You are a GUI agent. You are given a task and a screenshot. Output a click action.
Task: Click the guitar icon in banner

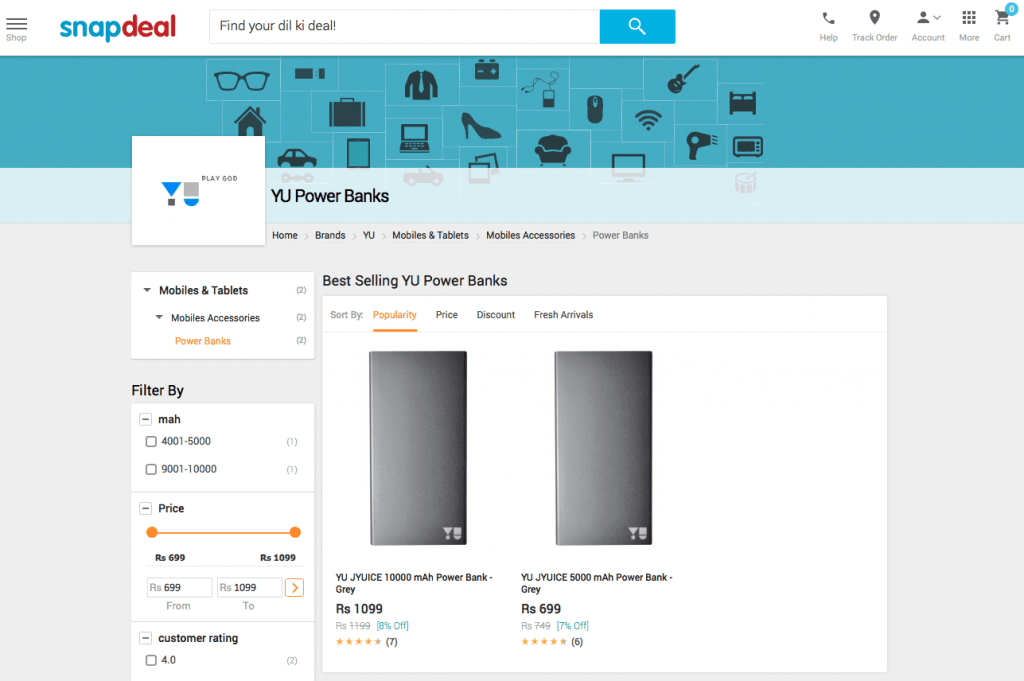pyautogui.click(x=682, y=79)
